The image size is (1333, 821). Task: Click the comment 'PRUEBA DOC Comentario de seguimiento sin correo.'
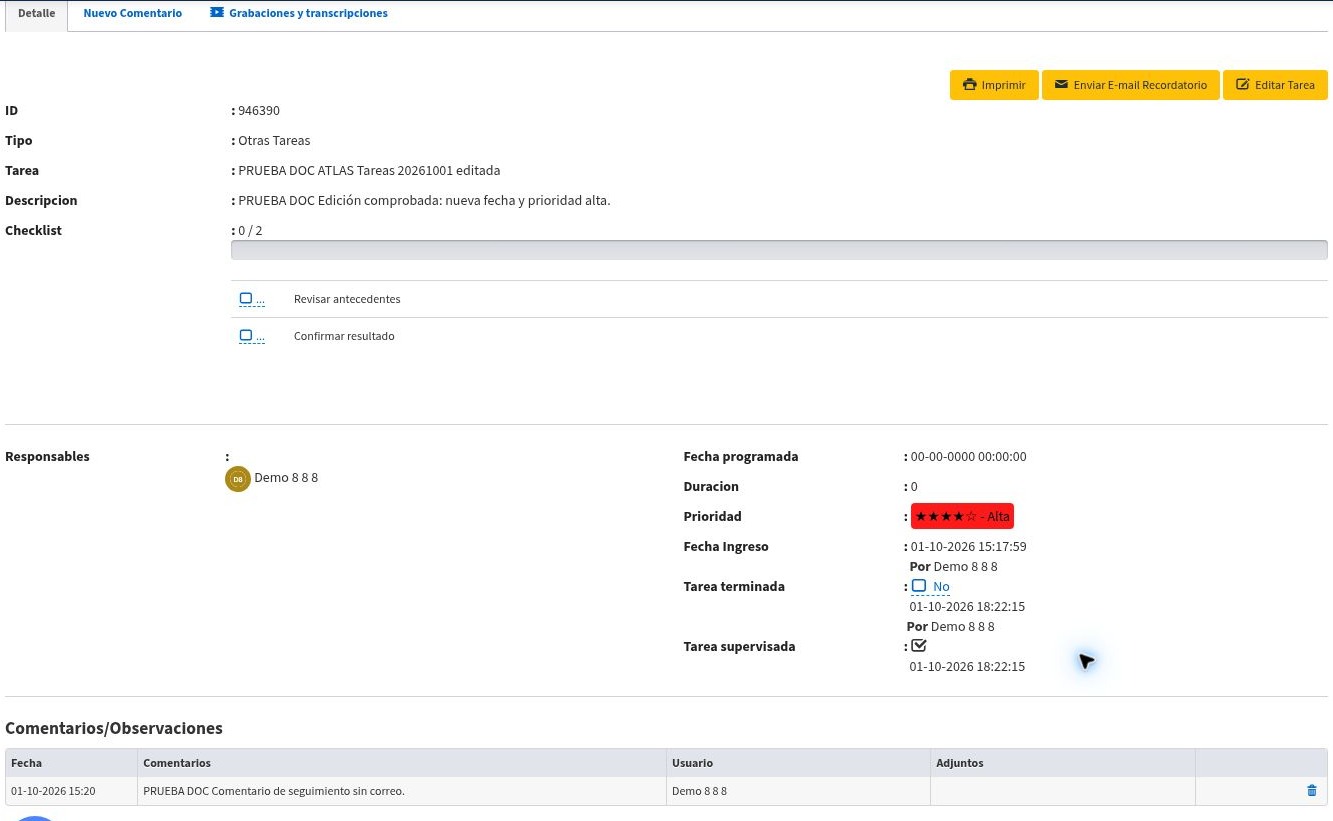click(x=274, y=791)
